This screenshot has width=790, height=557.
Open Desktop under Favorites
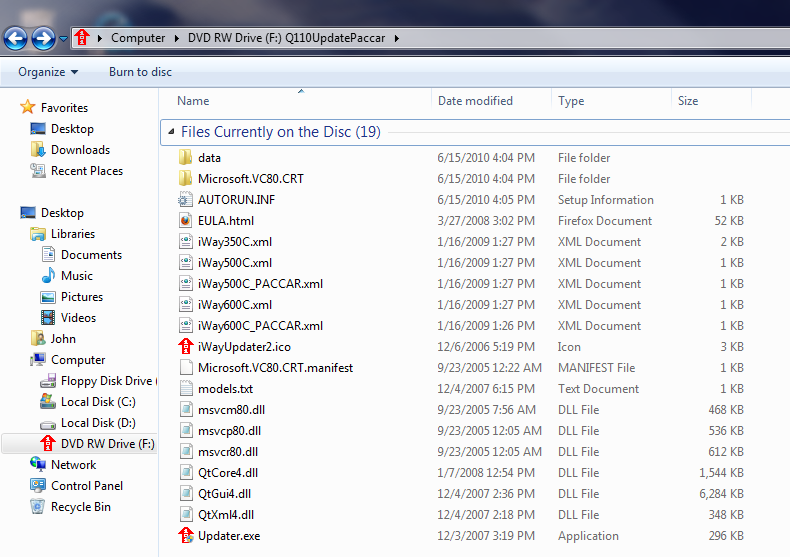pyautogui.click(x=72, y=129)
